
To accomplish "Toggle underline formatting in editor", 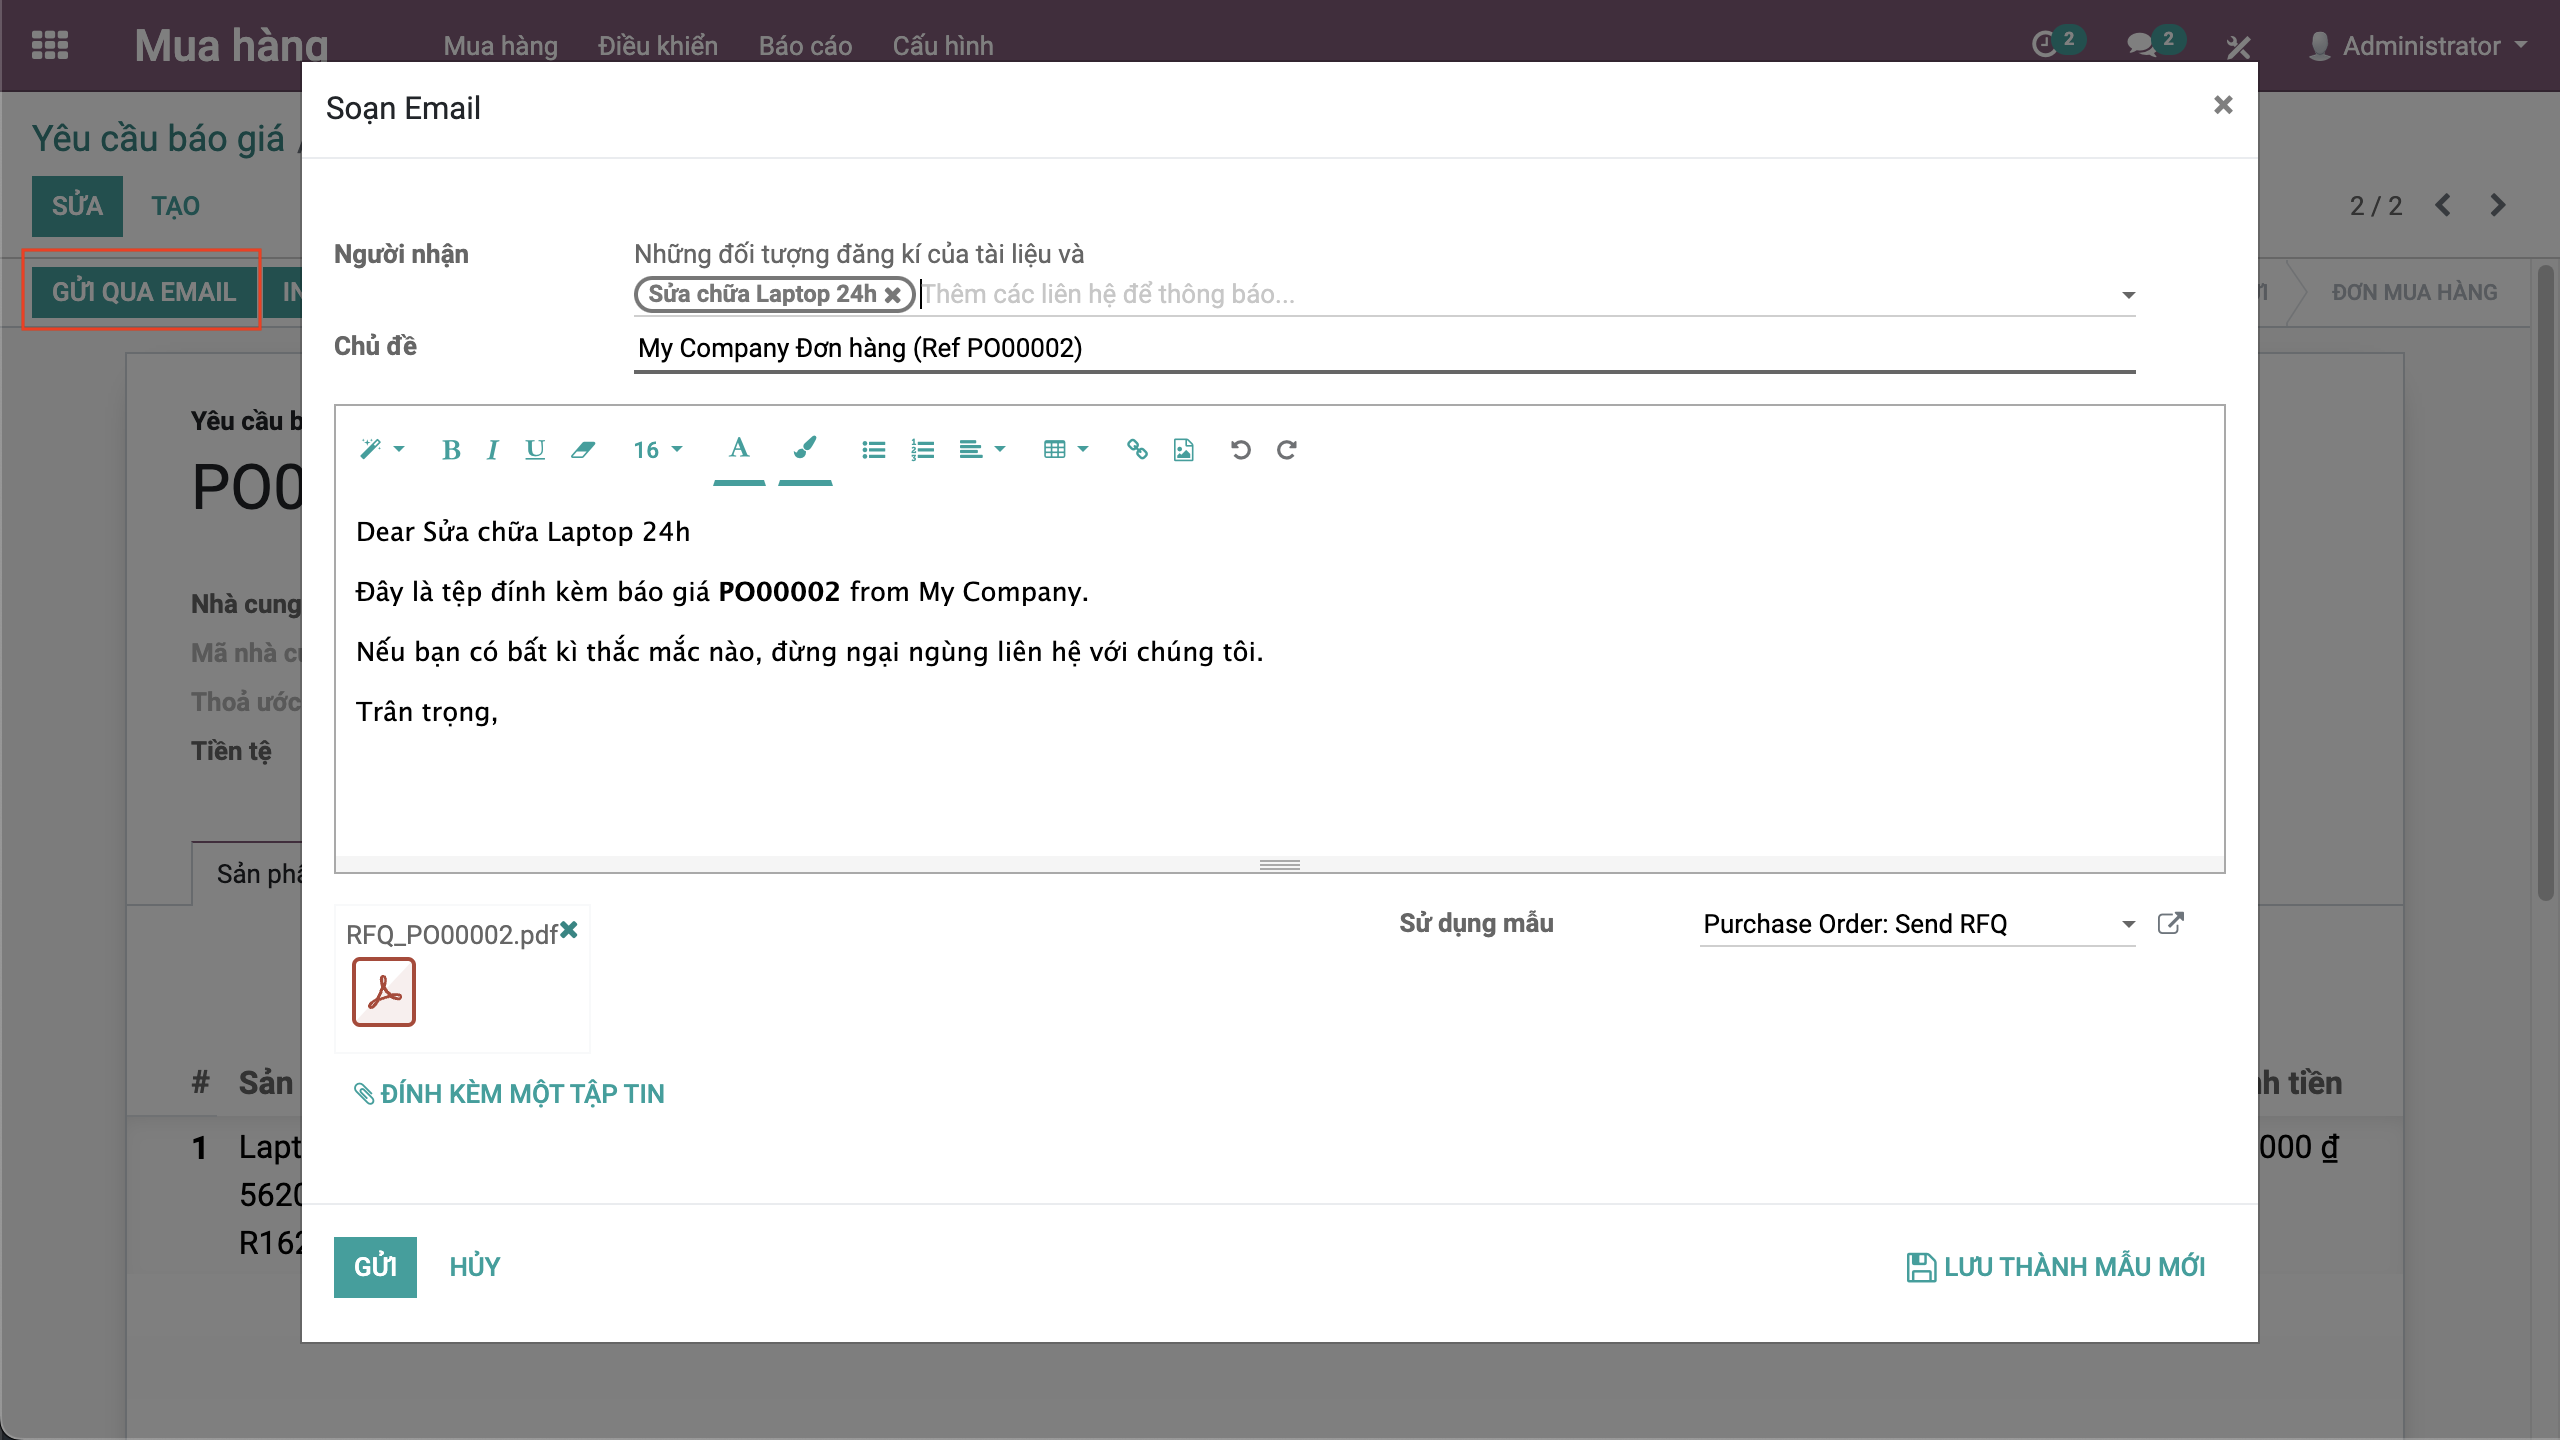I will point(535,450).
